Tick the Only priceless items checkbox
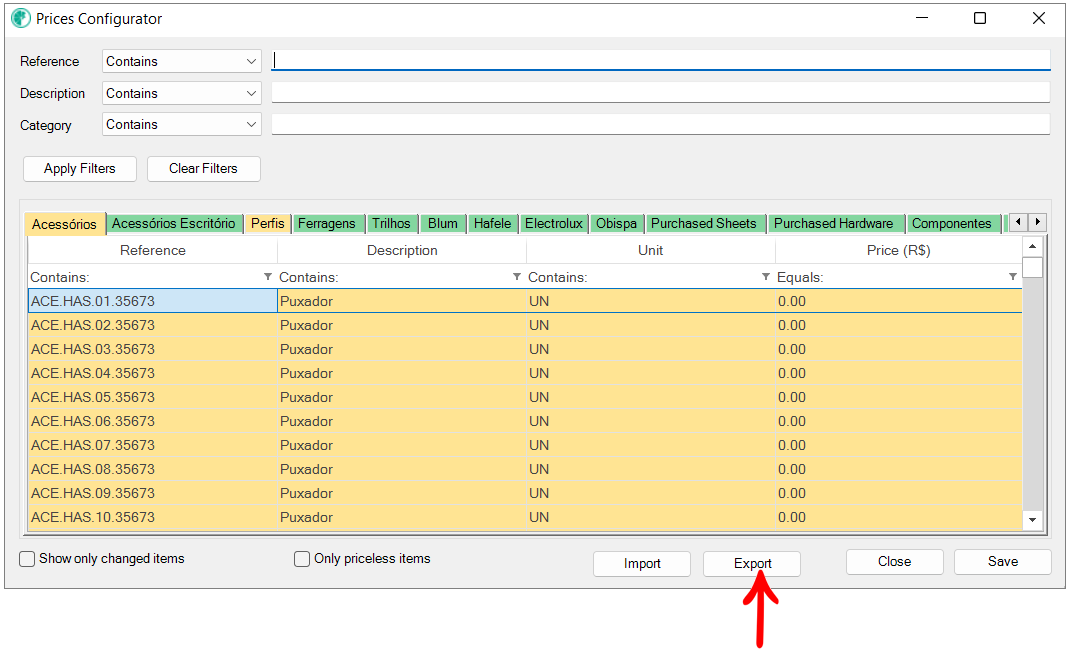1069x652 pixels. click(x=302, y=559)
